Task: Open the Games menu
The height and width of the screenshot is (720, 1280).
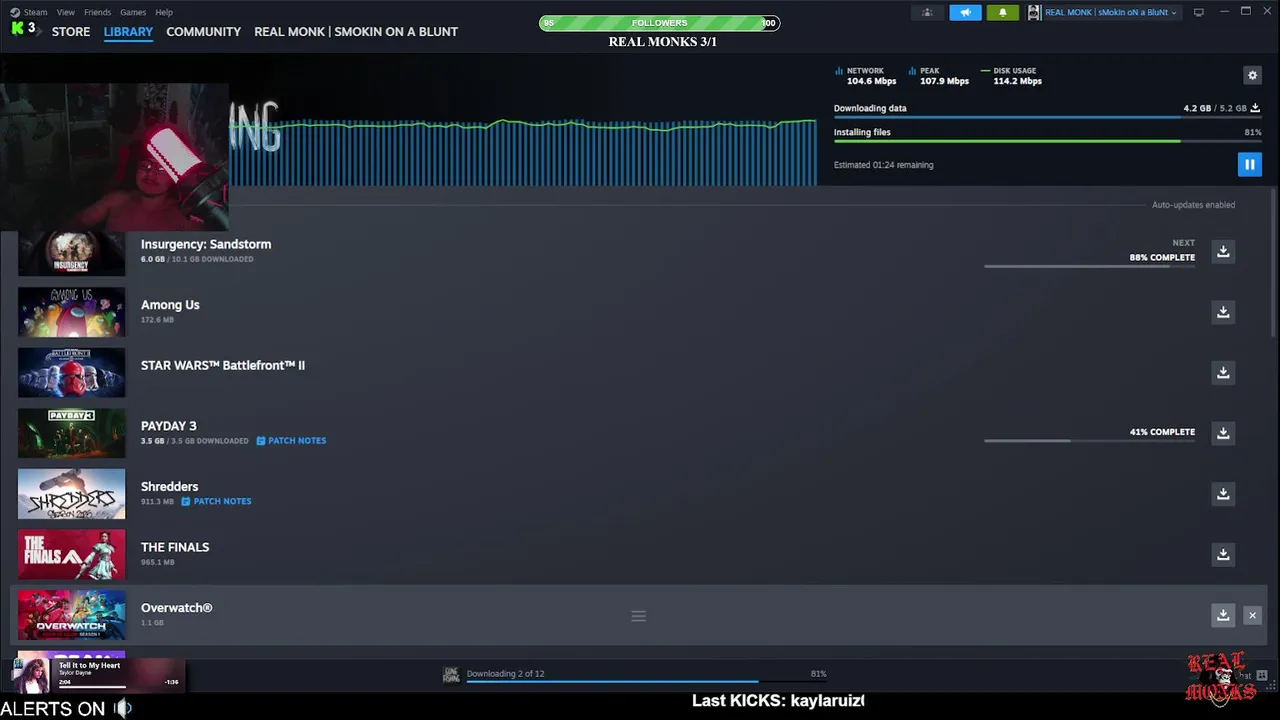Action: pos(133,12)
